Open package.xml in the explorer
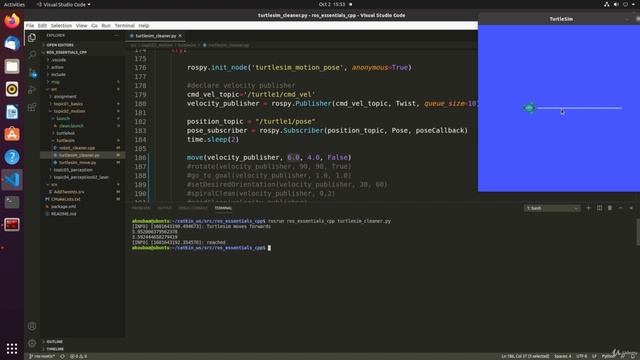 [63, 207]
